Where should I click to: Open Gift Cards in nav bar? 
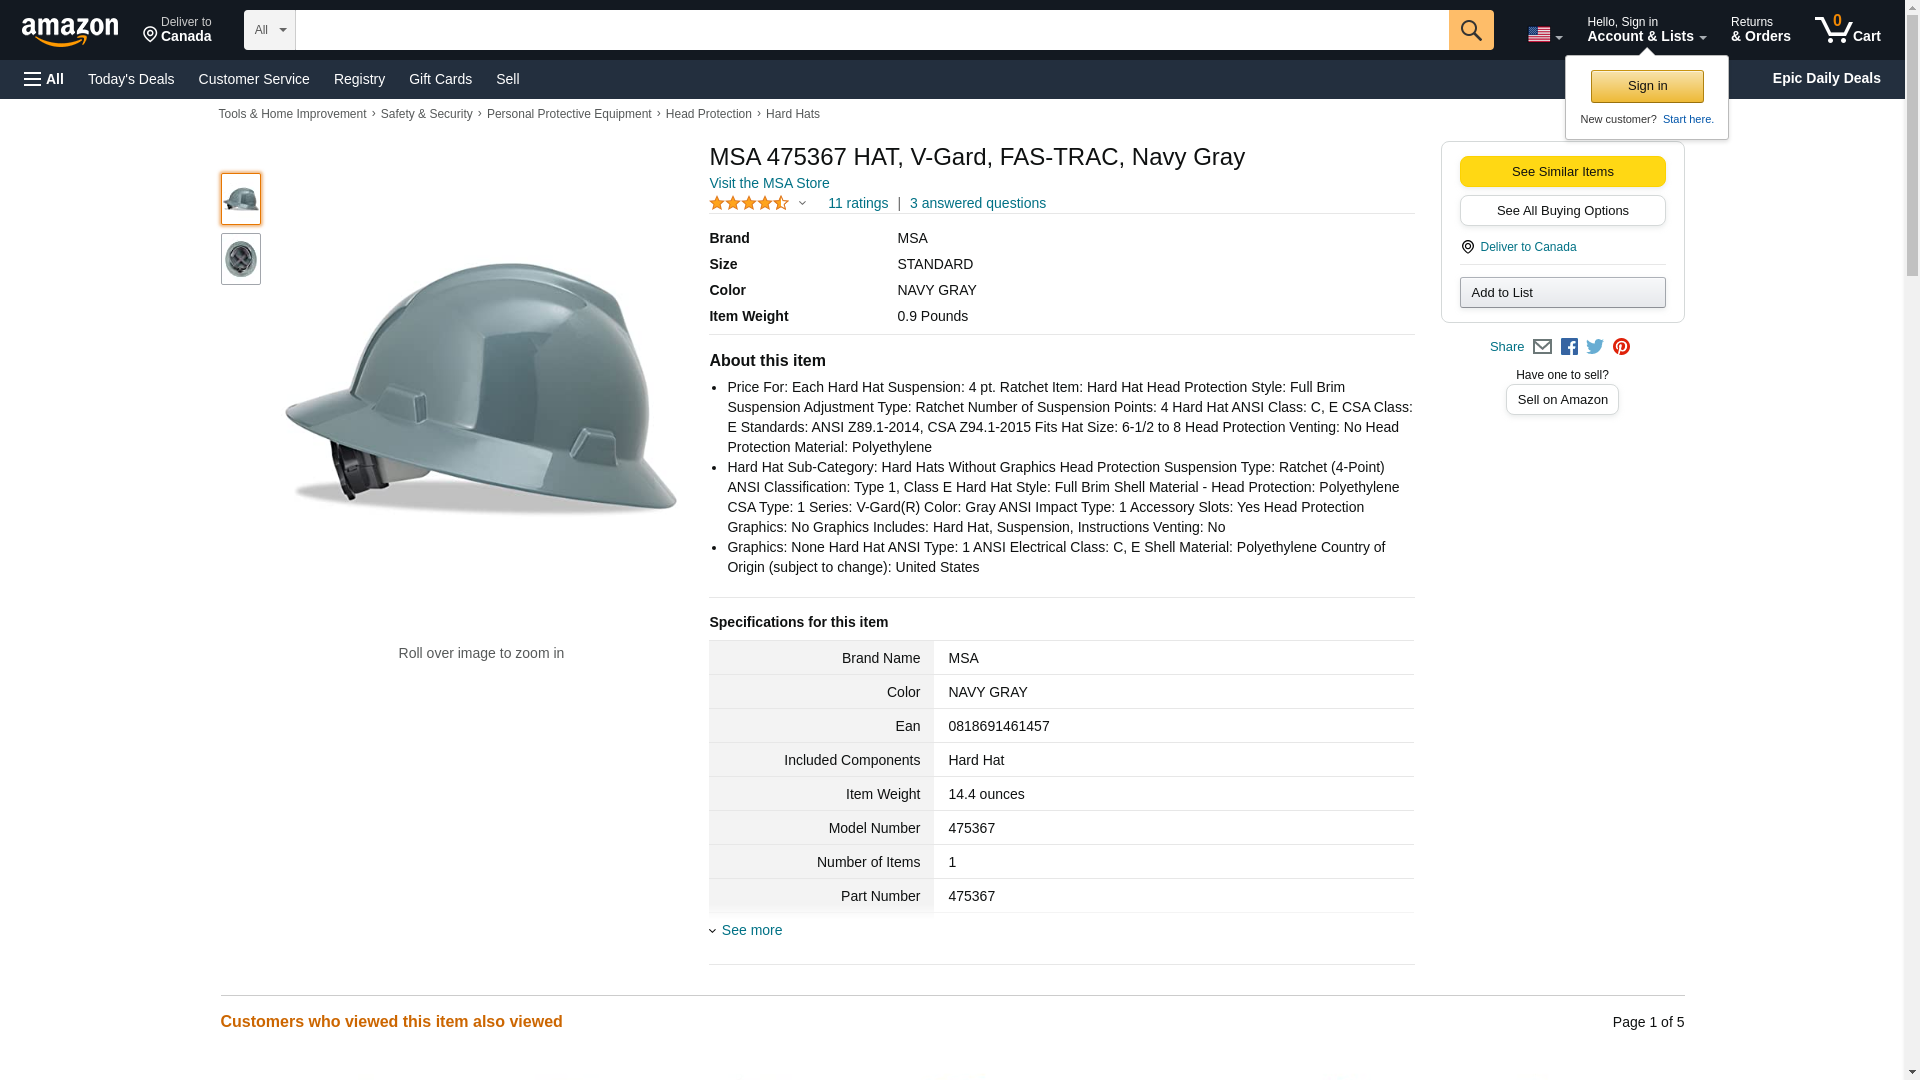tap(440, 79)
